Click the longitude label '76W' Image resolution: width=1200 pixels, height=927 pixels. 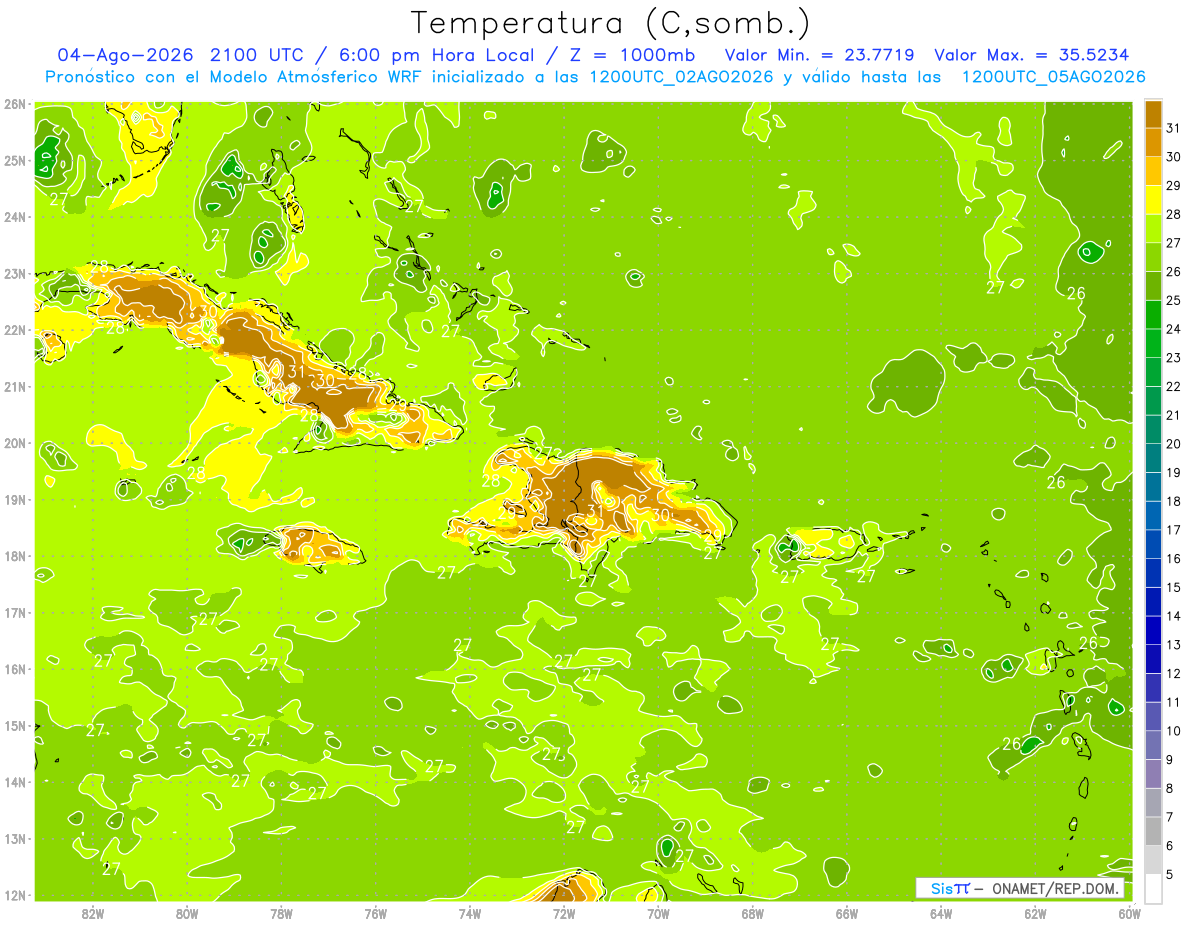[375, 913]
